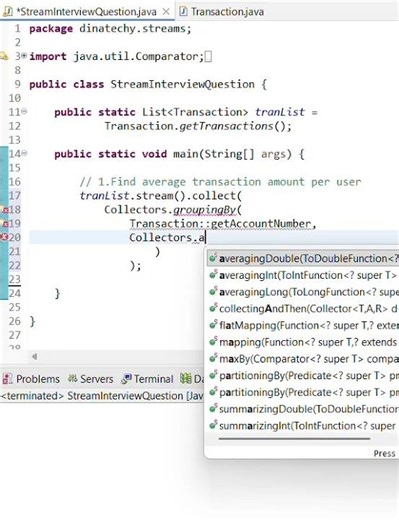The image size is (399, 520).
Task: Choose flatMapping completion proposal
Action: pyautogui.click(x=303, y=325)
